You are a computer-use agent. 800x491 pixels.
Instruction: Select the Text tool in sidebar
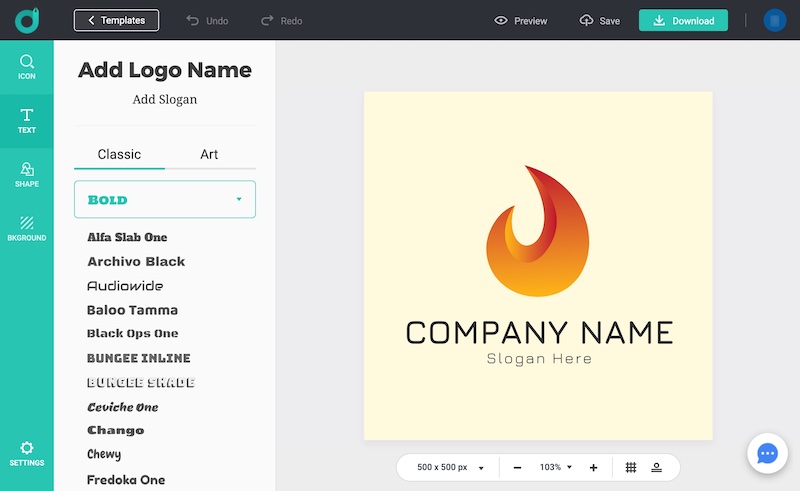click(27, 121)
